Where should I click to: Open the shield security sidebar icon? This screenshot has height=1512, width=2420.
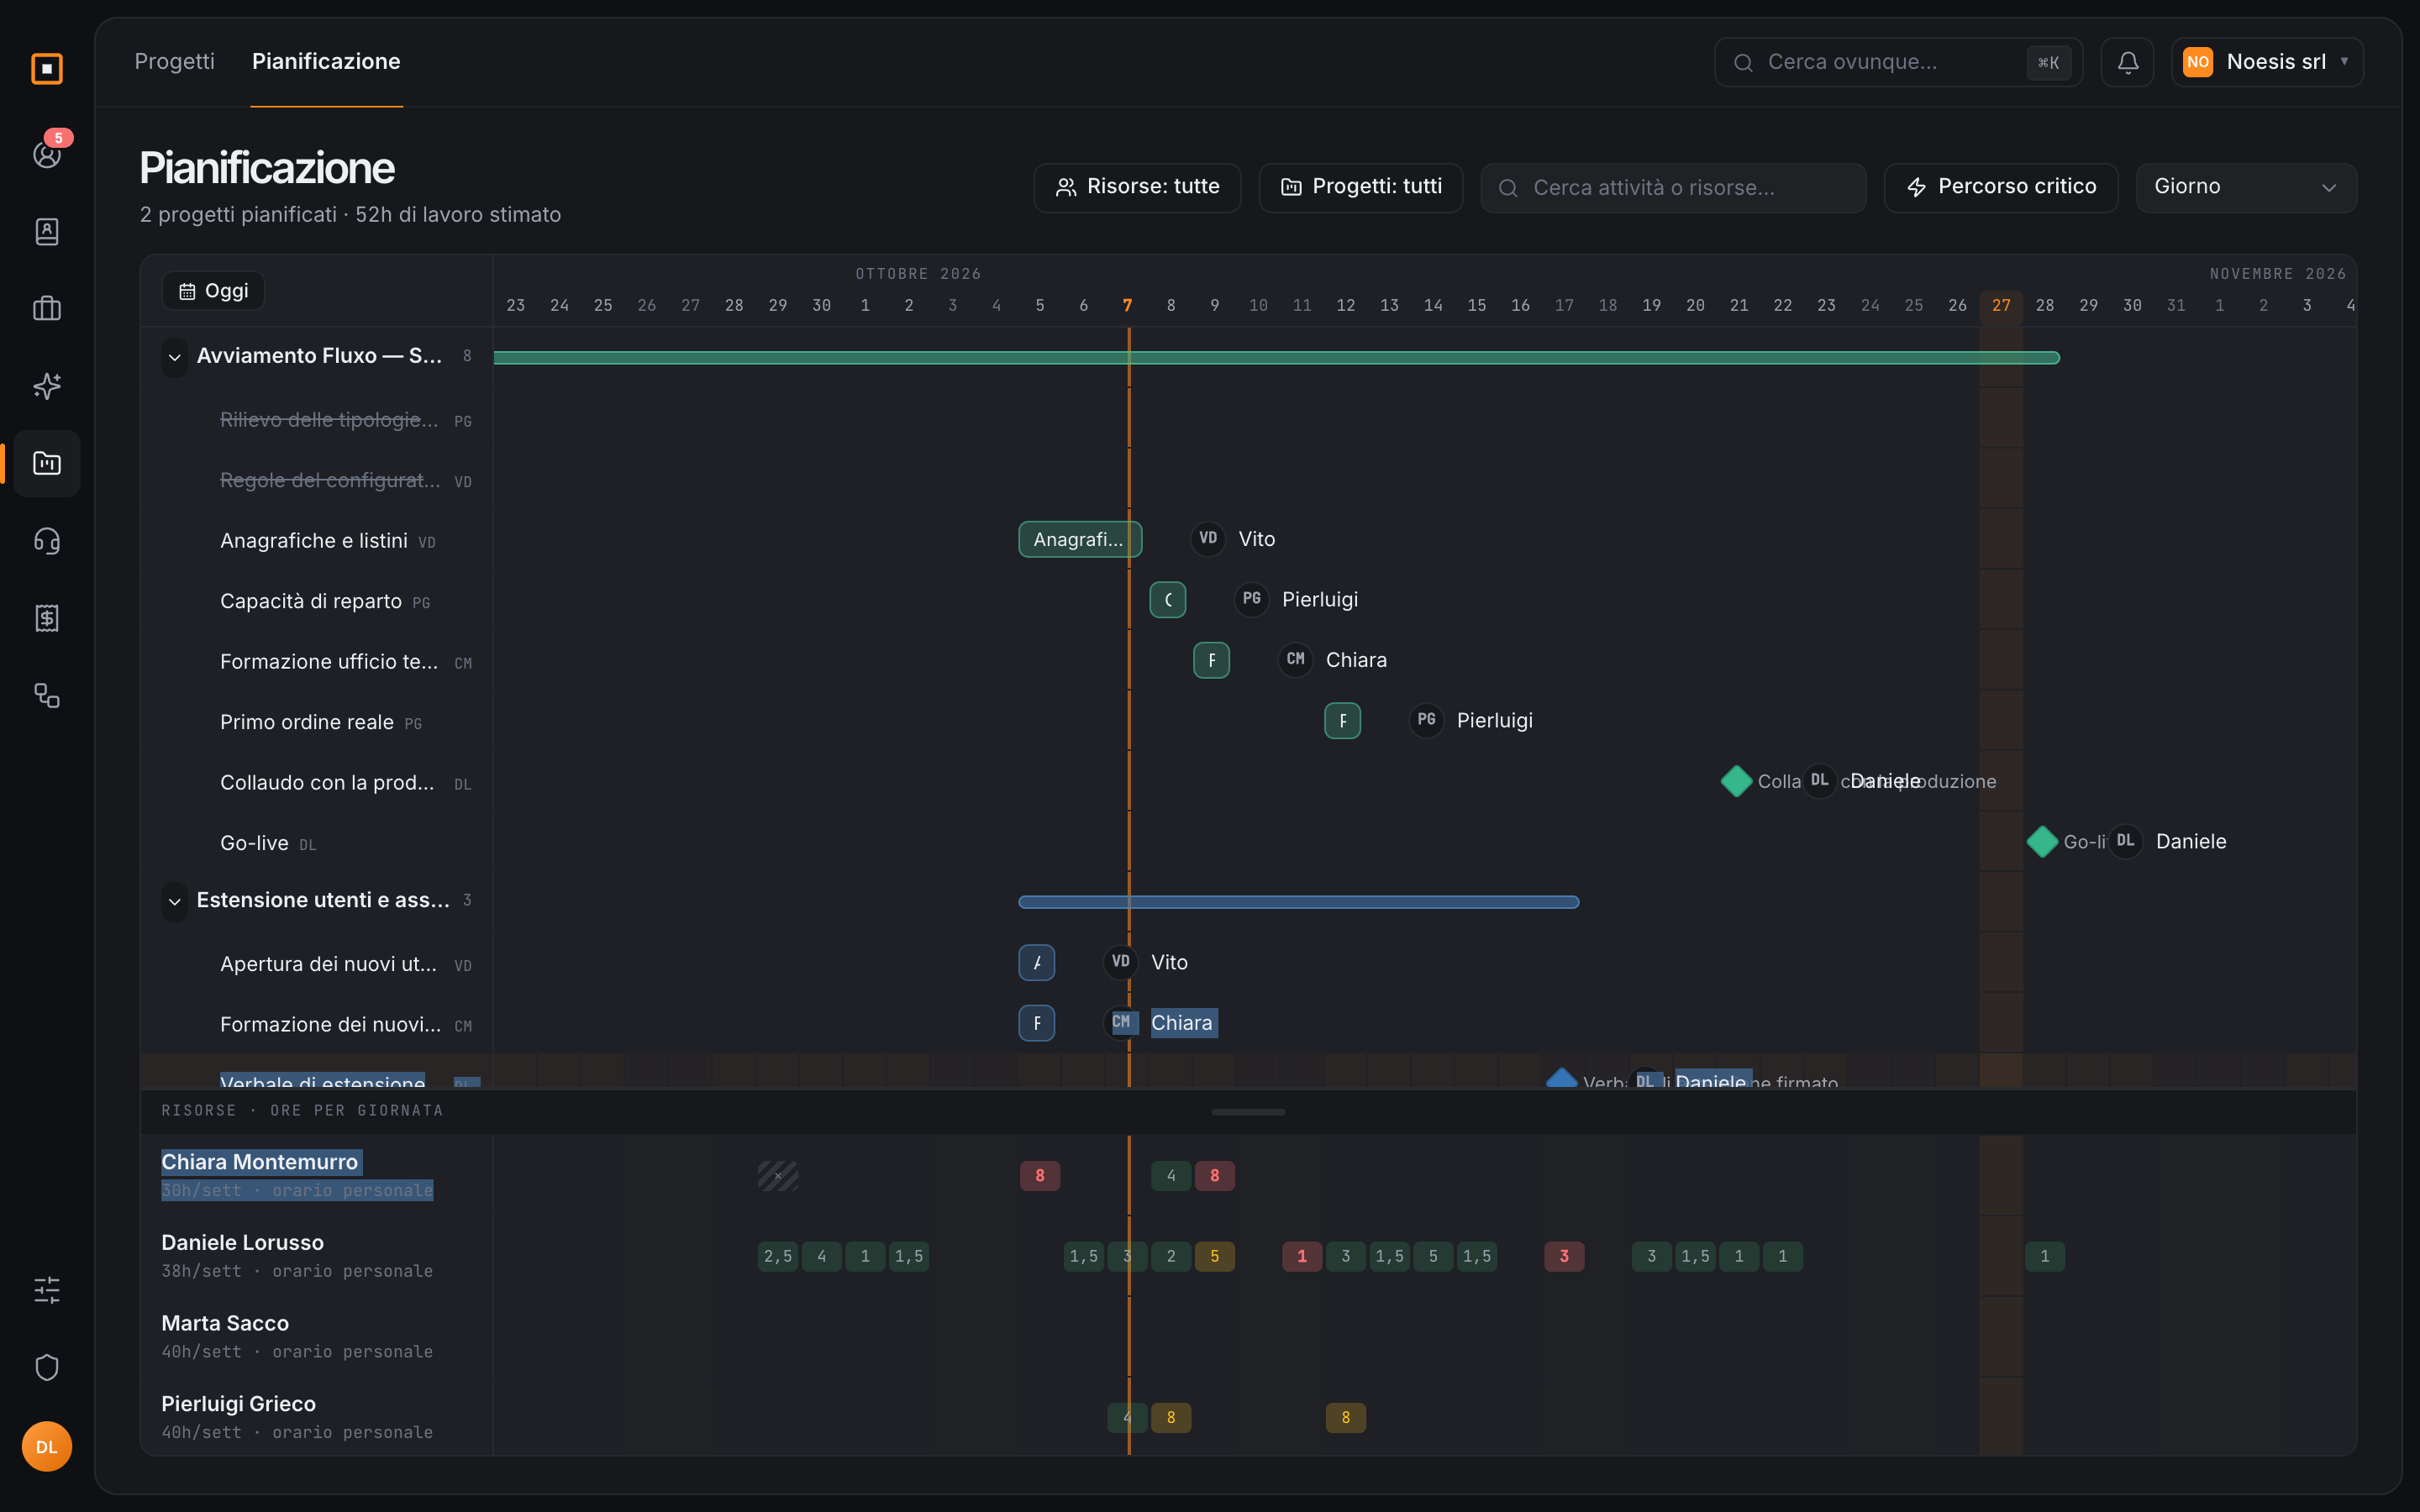47,1367
